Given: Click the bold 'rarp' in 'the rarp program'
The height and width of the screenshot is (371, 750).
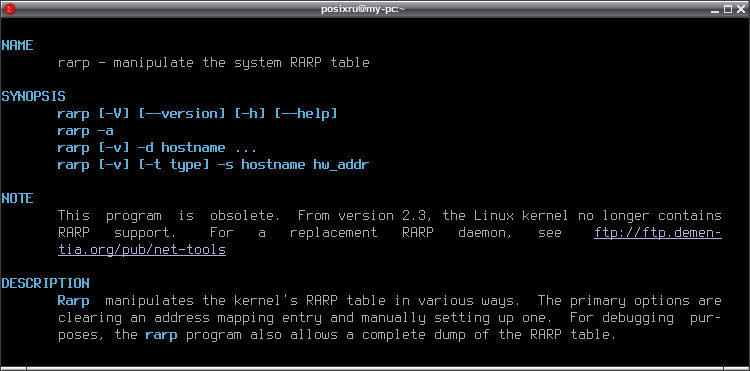Looking at the screenshot, I should coord(161,335).
